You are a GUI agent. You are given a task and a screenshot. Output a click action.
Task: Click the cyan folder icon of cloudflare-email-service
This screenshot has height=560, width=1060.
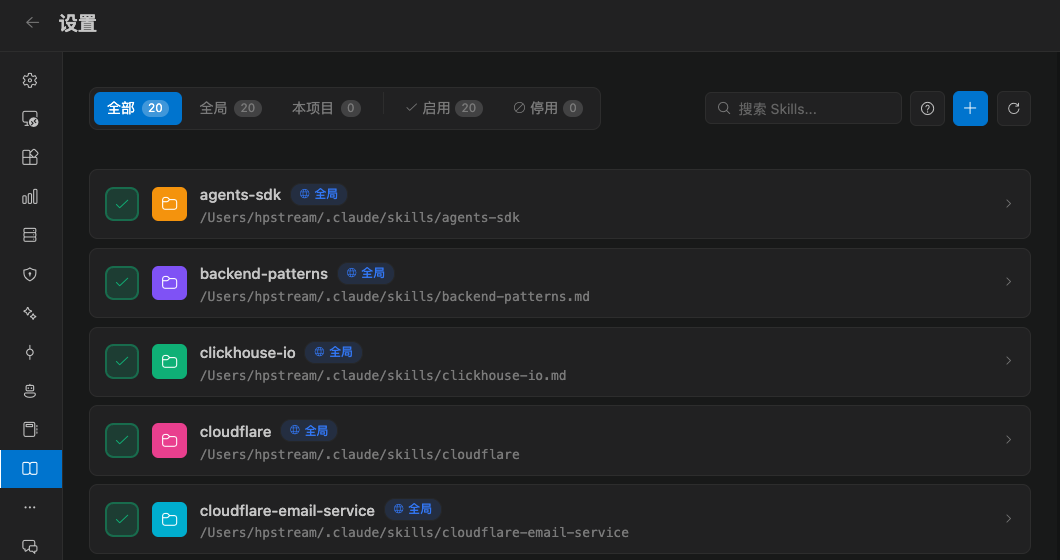coord(169,519)
